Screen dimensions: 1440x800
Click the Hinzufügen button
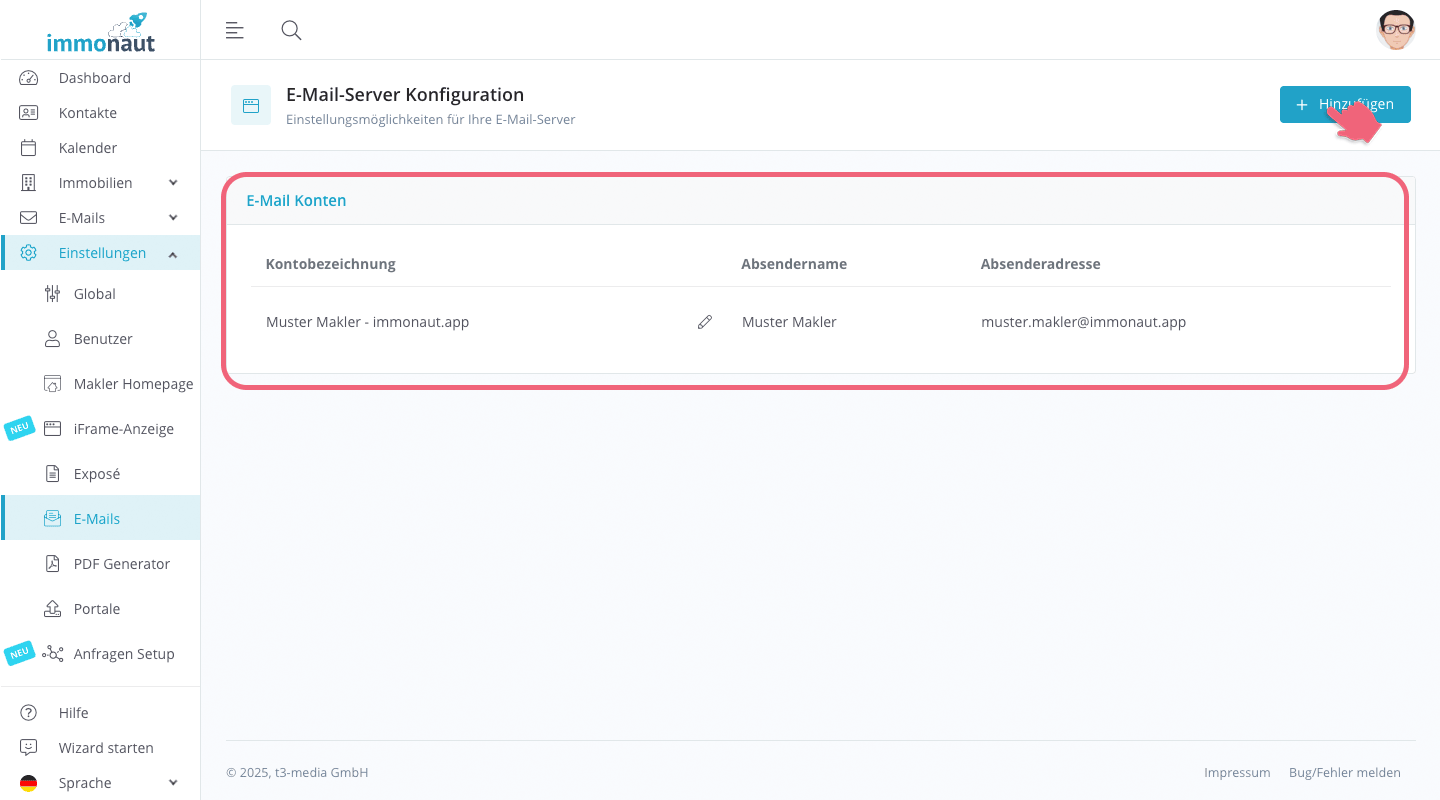[x=1344, y=104]
